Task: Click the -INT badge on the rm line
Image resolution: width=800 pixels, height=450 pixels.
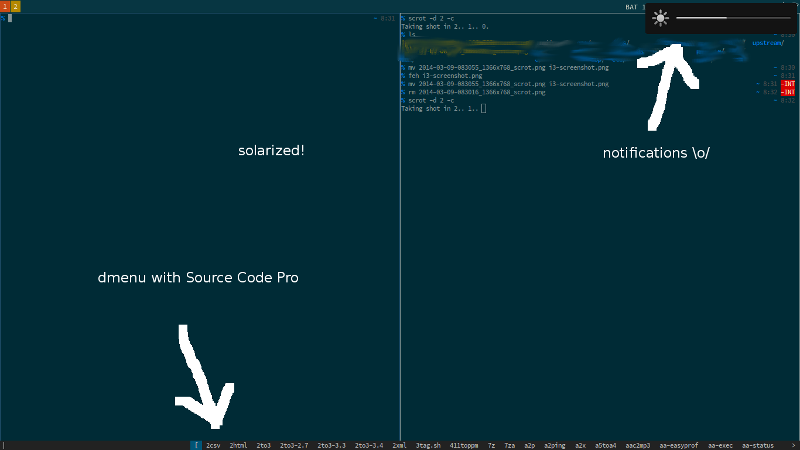Action: pyautogui.click(x=788, y=92)
